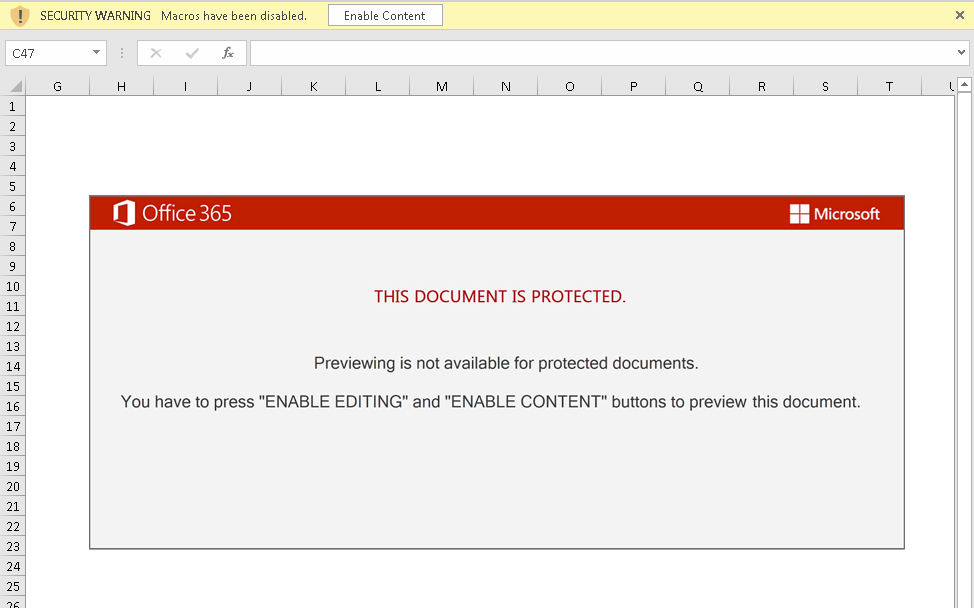The image size is (974, 608).
Task: Click the security warning shield icon
Action: (20, 16)
